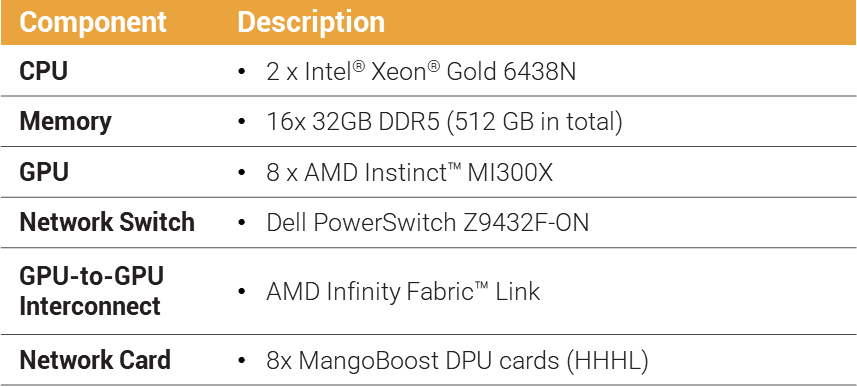The width and height of the screenshot is (857, 387).
Task: Select the GPU-to-GPU Interconnect label
Action: [x=91, y=291]
